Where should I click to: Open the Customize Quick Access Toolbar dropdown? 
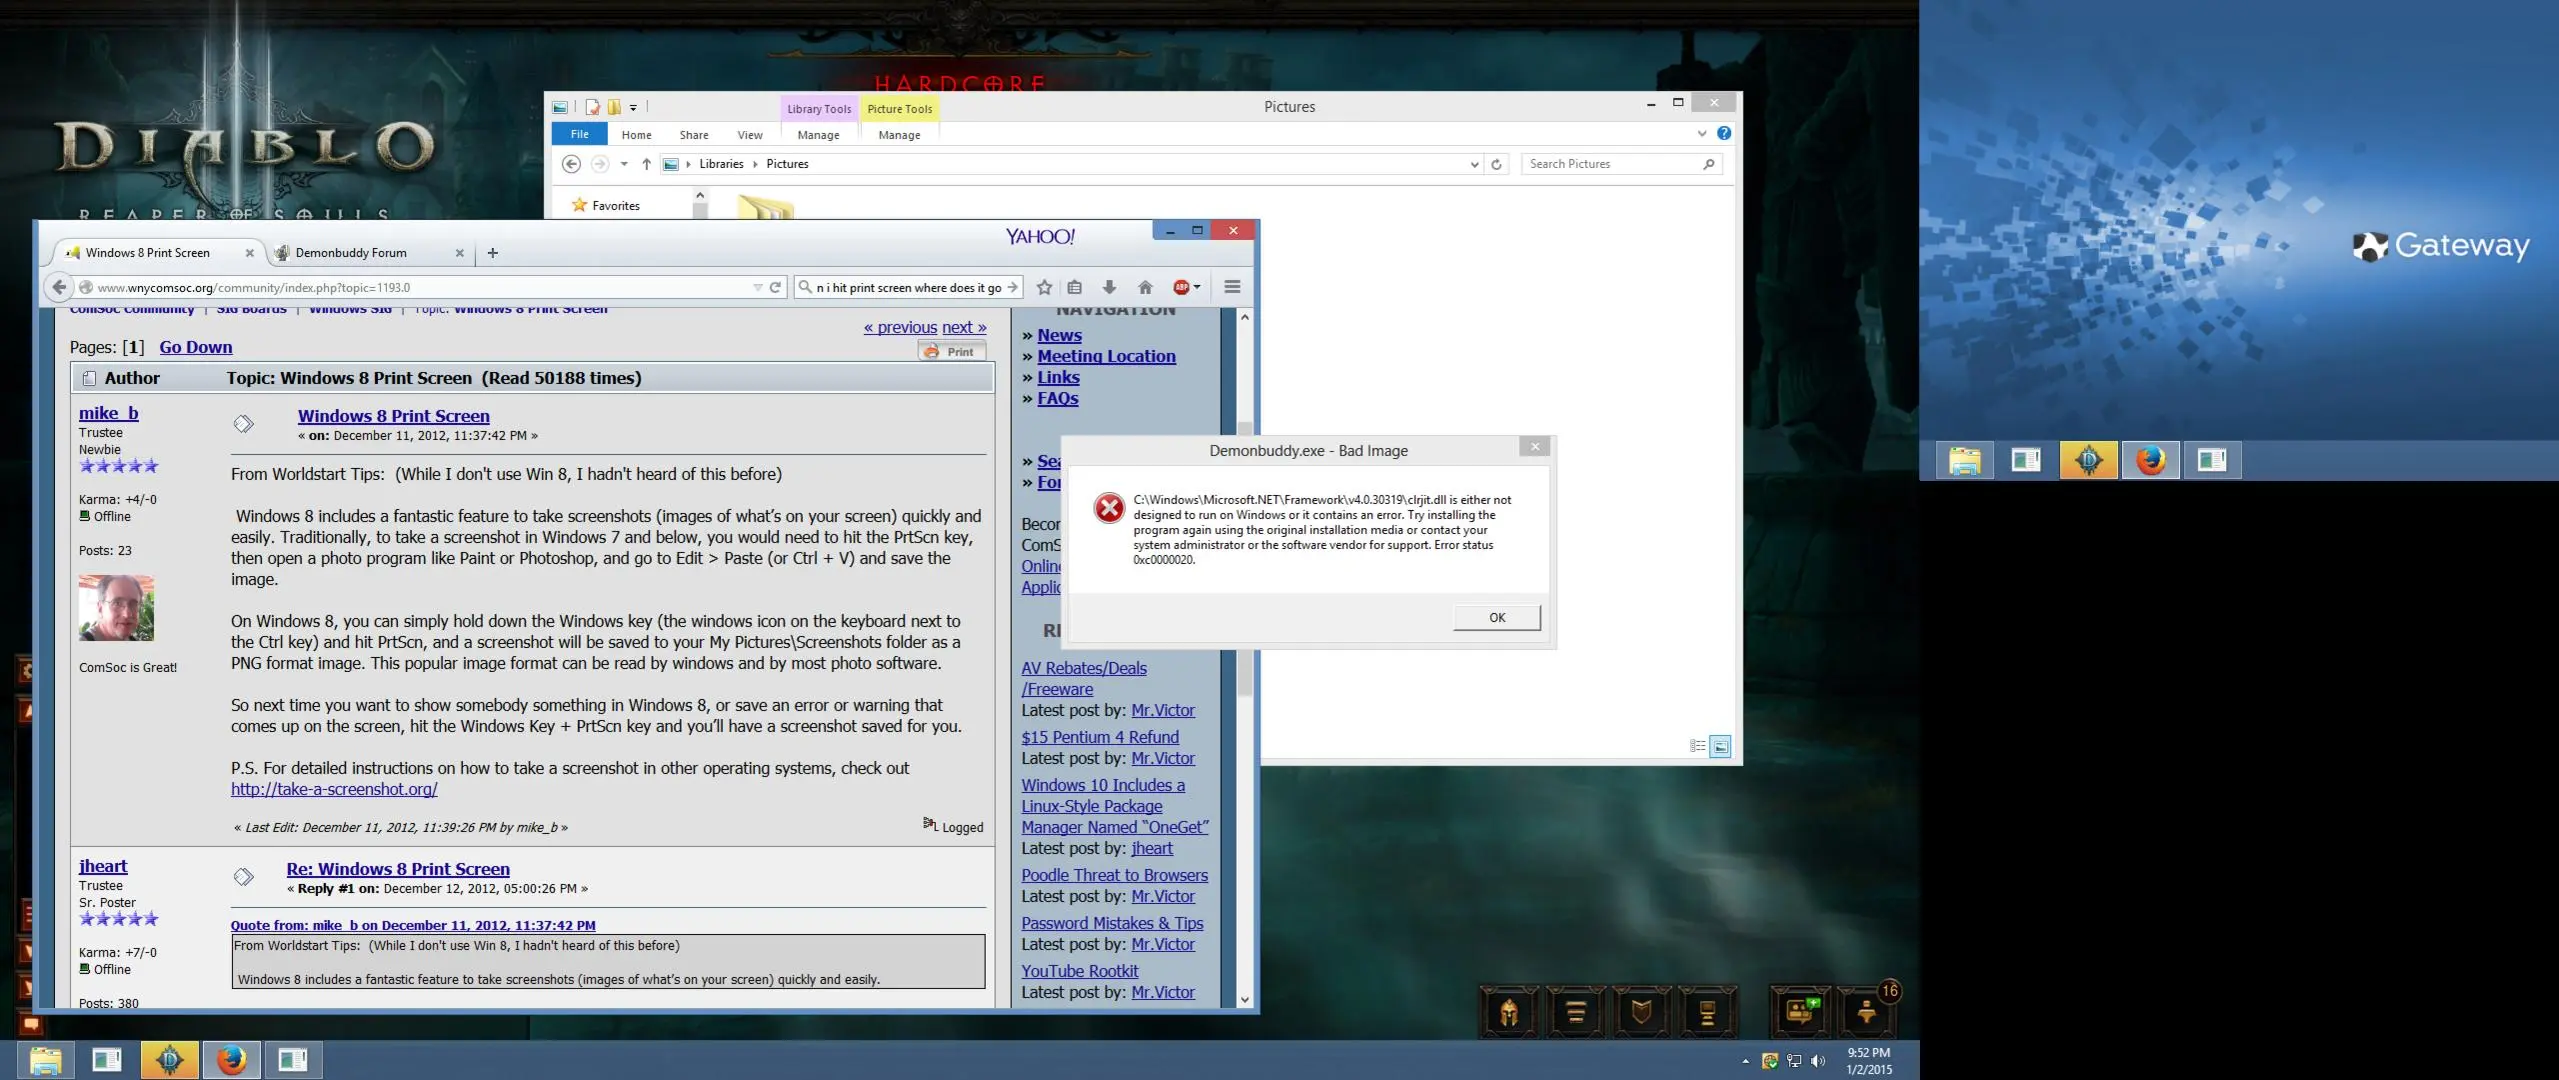[x=633, y=107]
